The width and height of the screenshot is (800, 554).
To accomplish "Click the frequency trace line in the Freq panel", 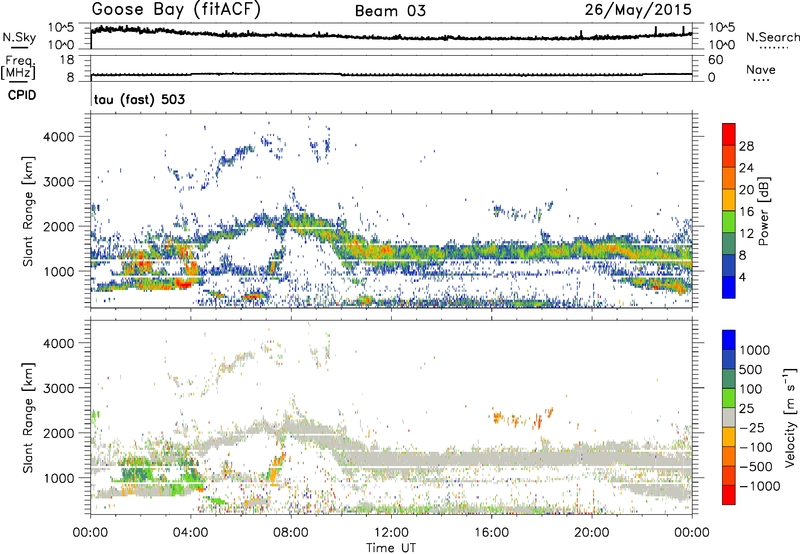I will click(391, 74).
